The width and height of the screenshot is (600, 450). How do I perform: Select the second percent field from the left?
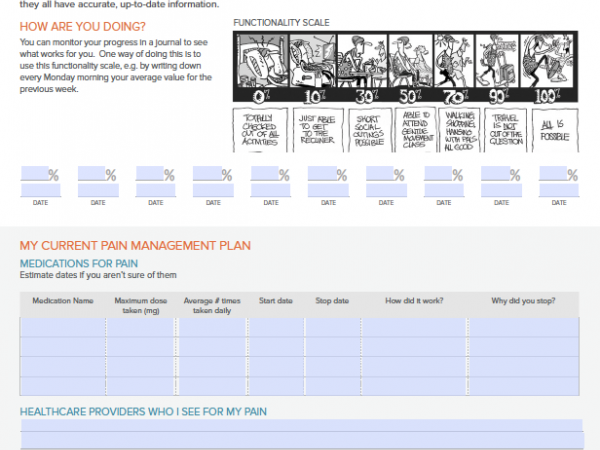click(92, 173)
